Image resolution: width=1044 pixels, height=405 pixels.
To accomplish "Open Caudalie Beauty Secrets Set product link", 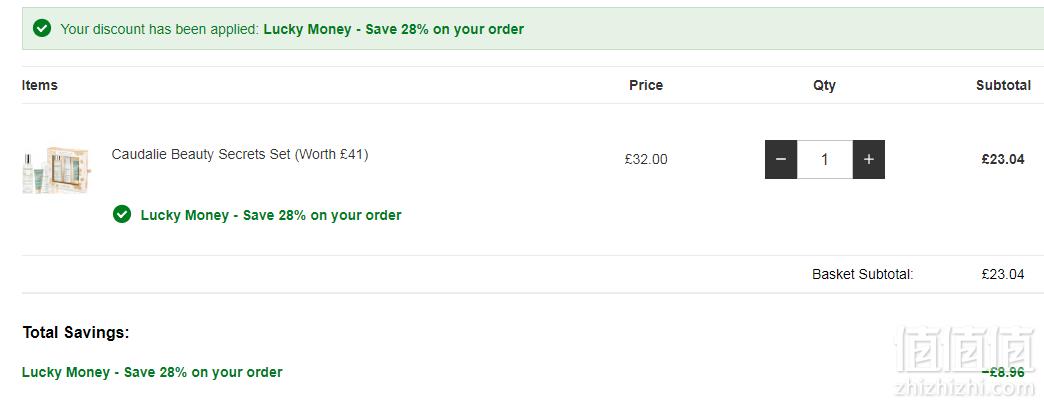I will pos(240,154).
